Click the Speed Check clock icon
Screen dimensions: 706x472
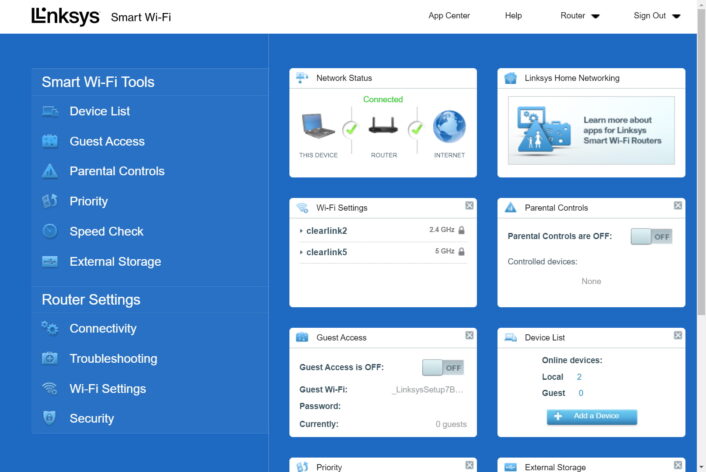50,231
